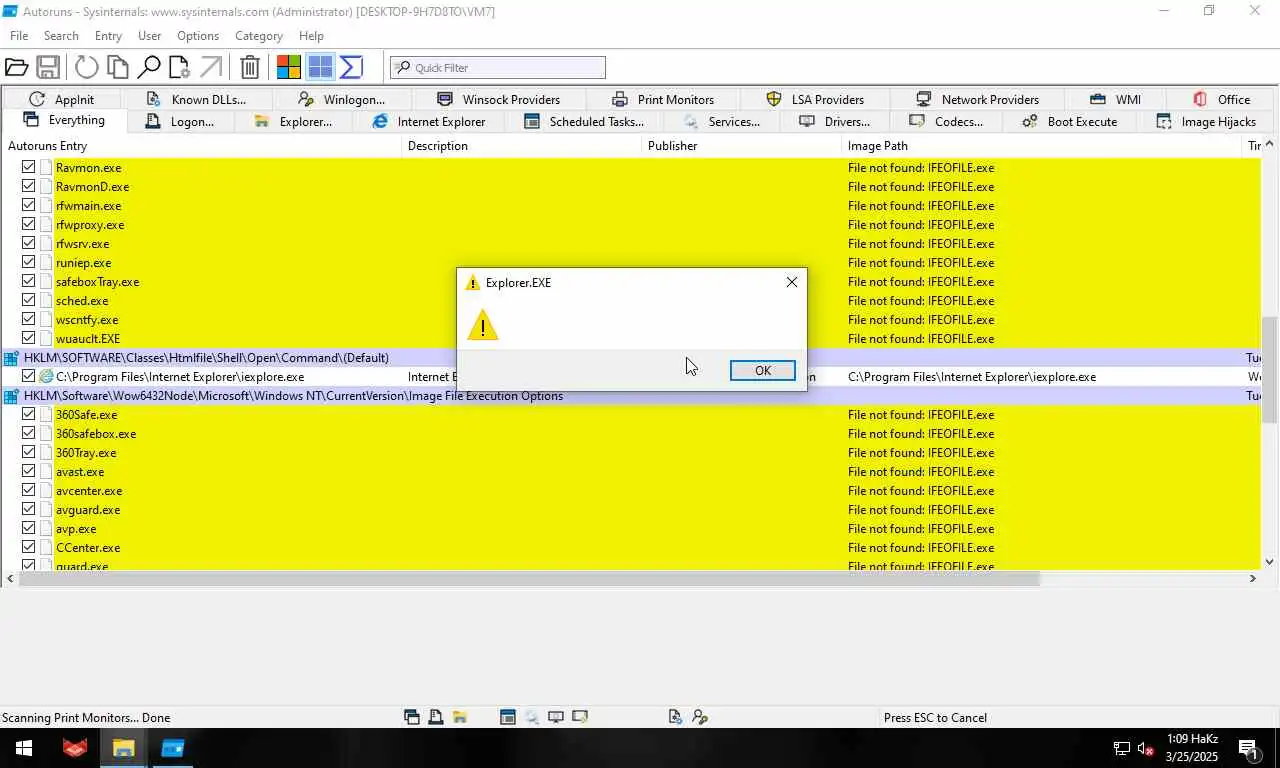Click the Delete trash can toolbar icon
The height and width of the screenshot is (768, 1280).
pyautogui.click(x=250, y=67)
